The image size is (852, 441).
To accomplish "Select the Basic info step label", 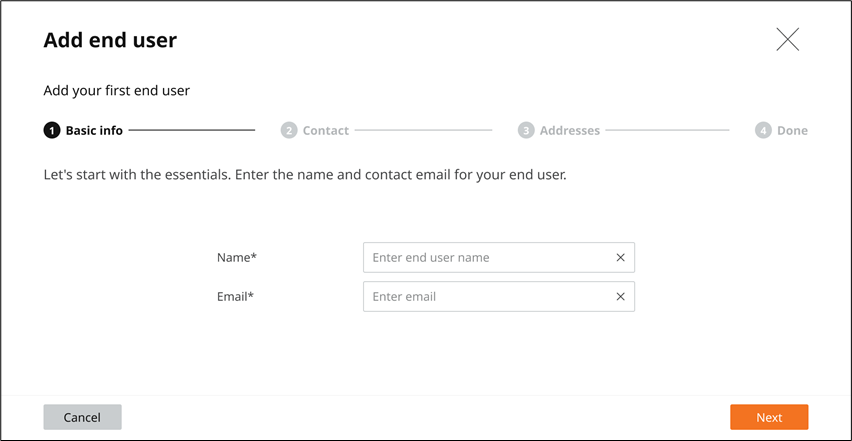I will pyautogui.click(x=94, y=130).
